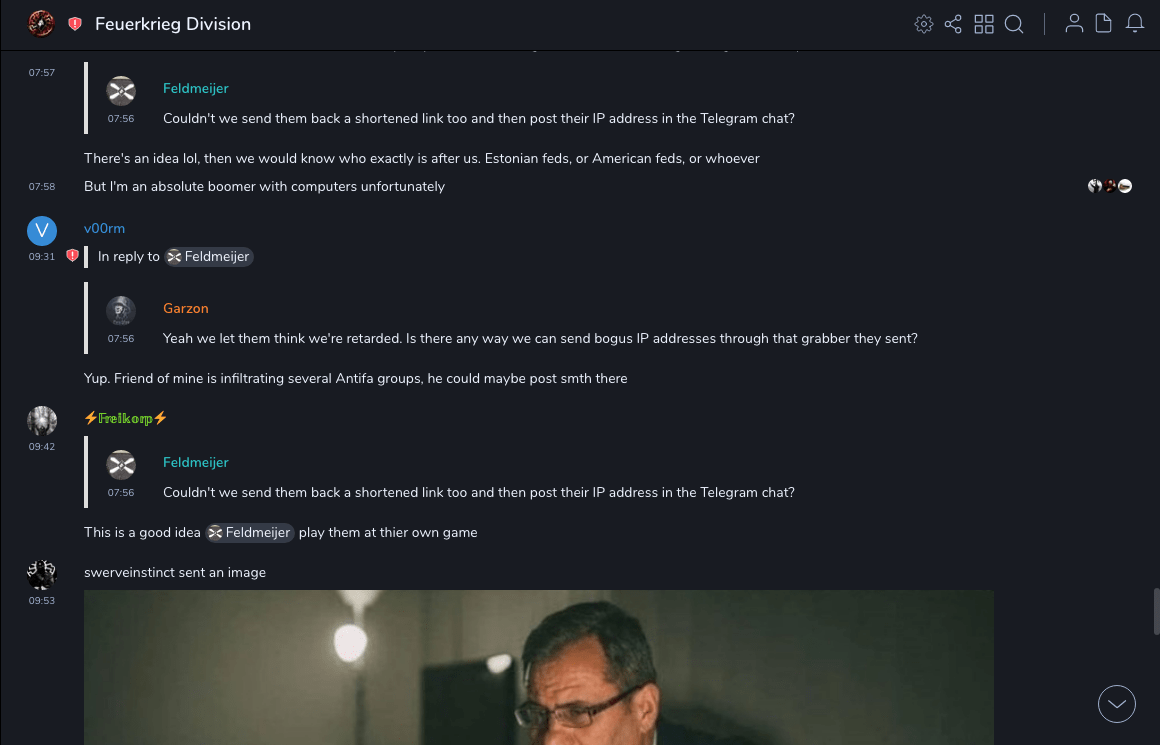
Task: Open the integrations grid icon
Action: [984, 24]
